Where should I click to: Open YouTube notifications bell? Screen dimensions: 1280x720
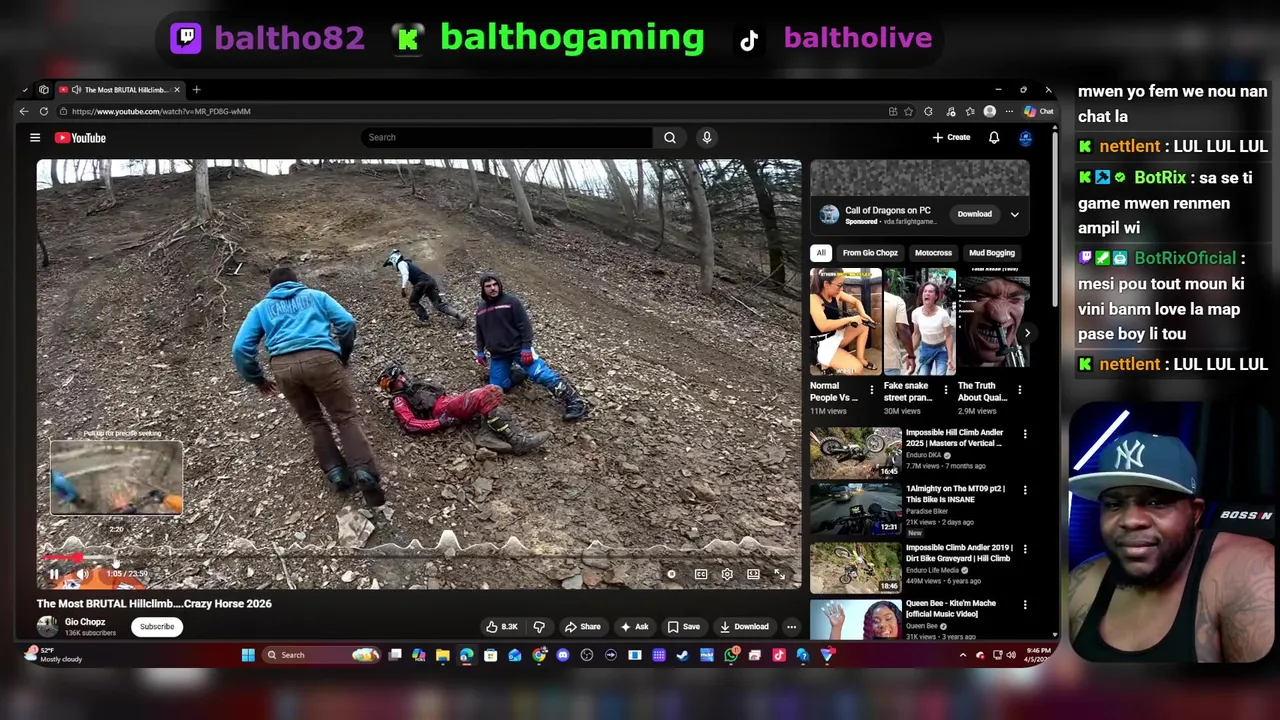point(994,138)
